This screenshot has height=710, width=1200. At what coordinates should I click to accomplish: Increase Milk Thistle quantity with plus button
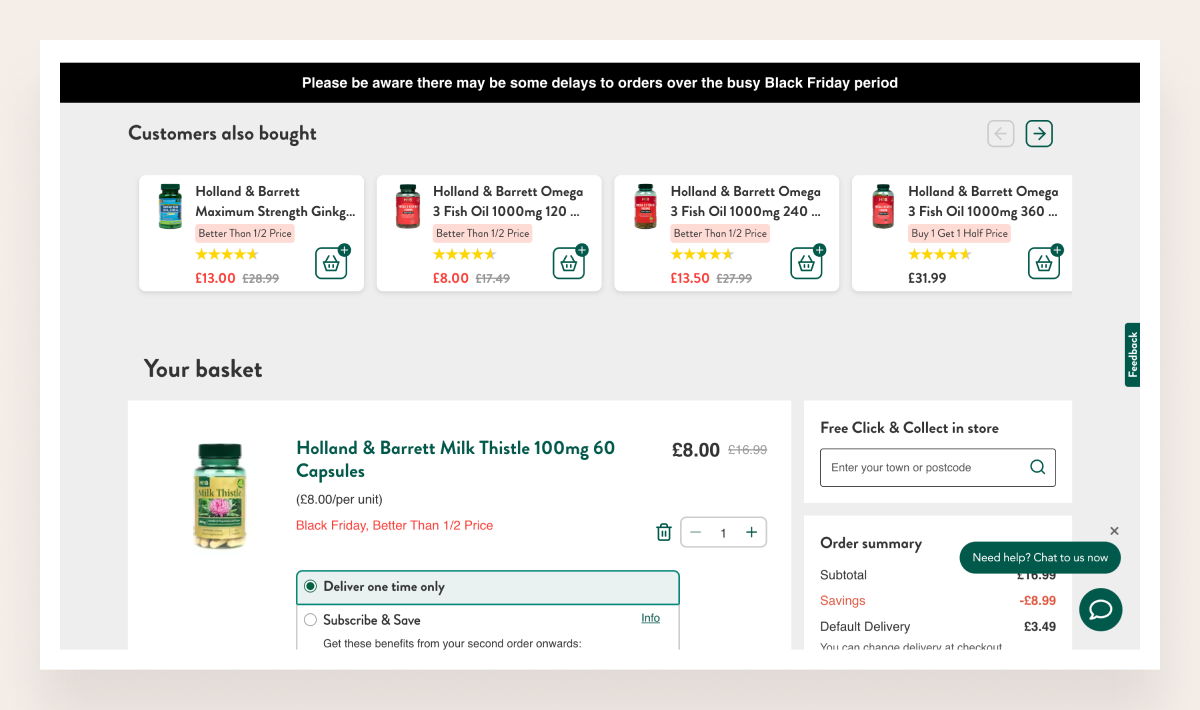pyautogui.click(x=751, y=532)
